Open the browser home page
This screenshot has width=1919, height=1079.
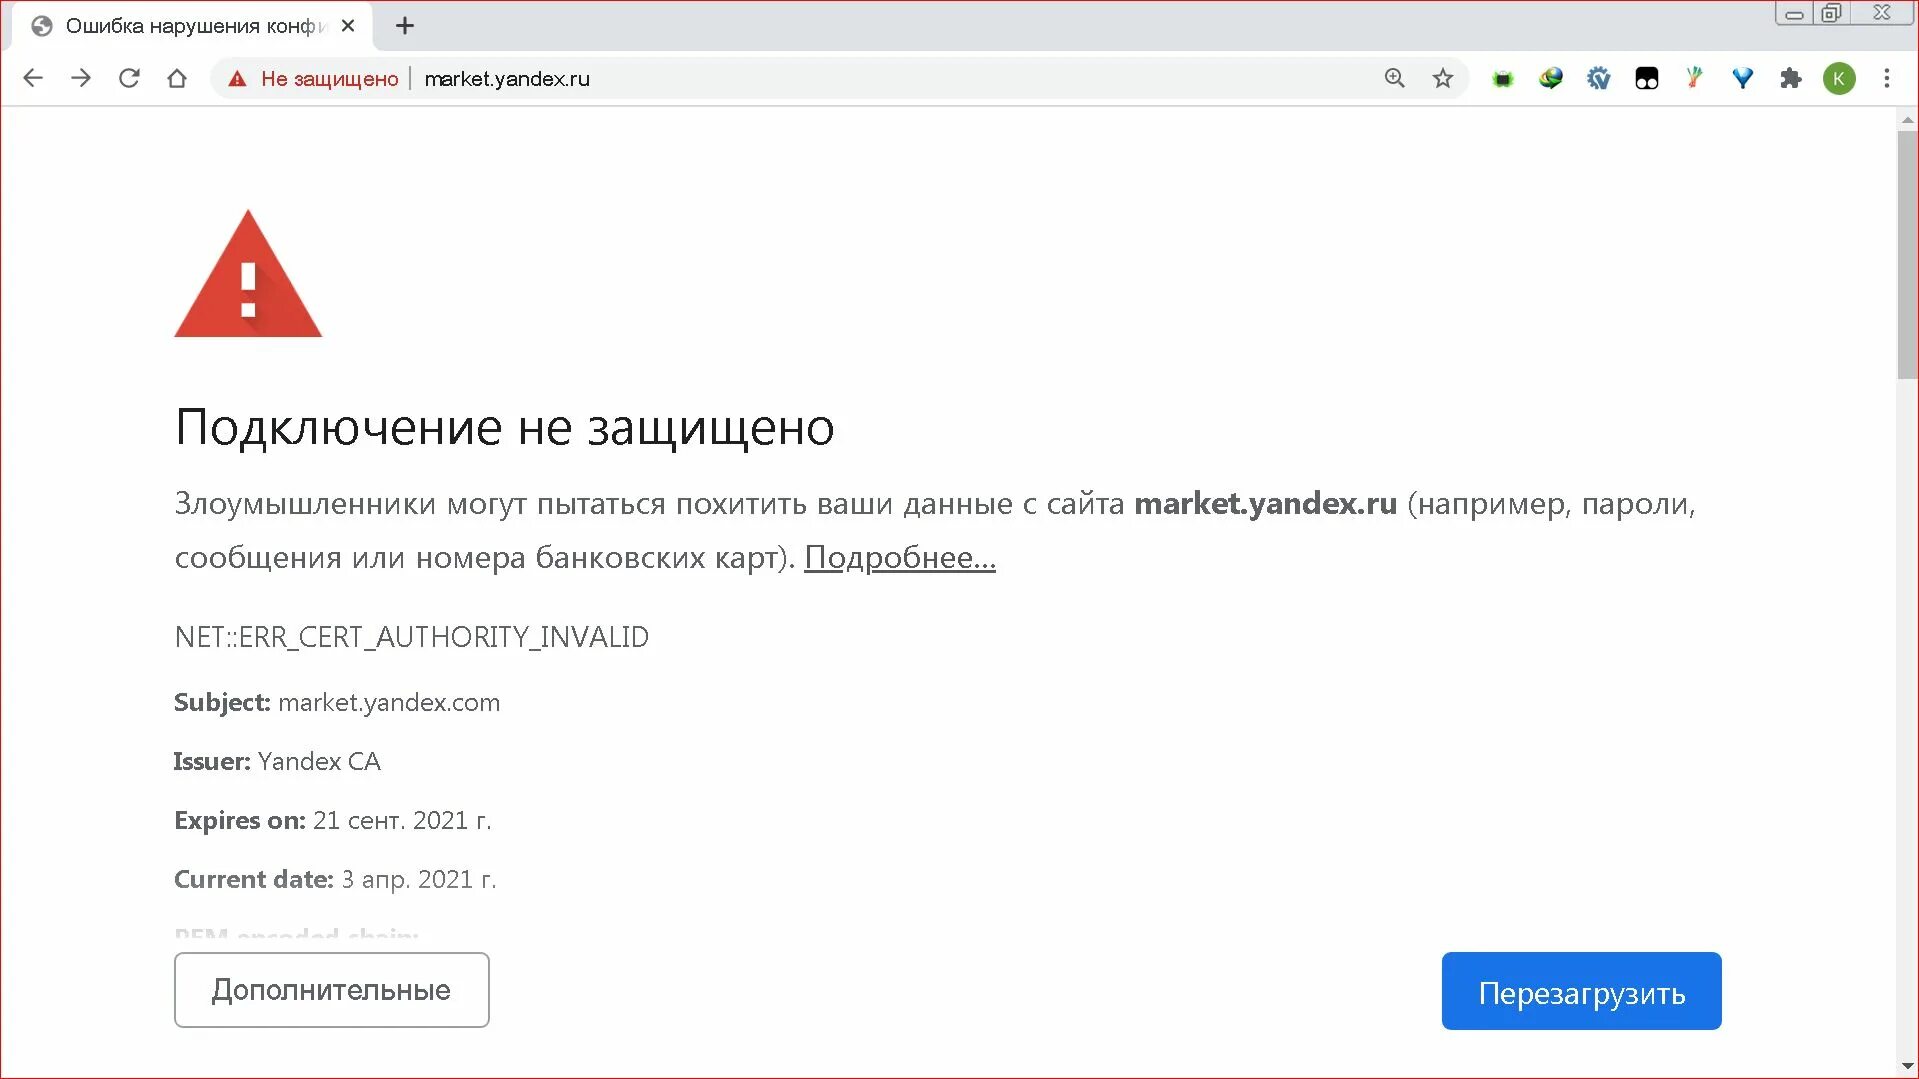pyautogui.click(x=177, y=78)
